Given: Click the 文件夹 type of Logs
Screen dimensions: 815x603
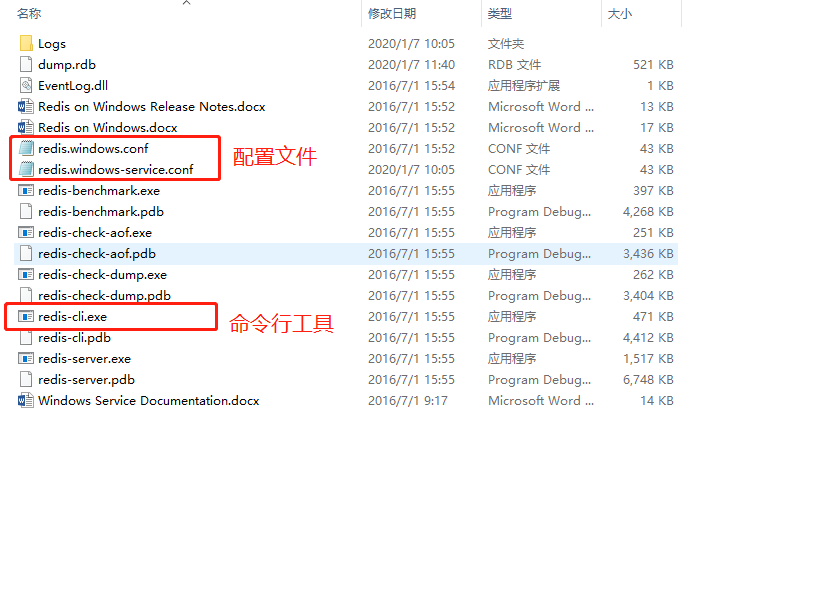Looking at the screenshot, I should coord(506,44).
